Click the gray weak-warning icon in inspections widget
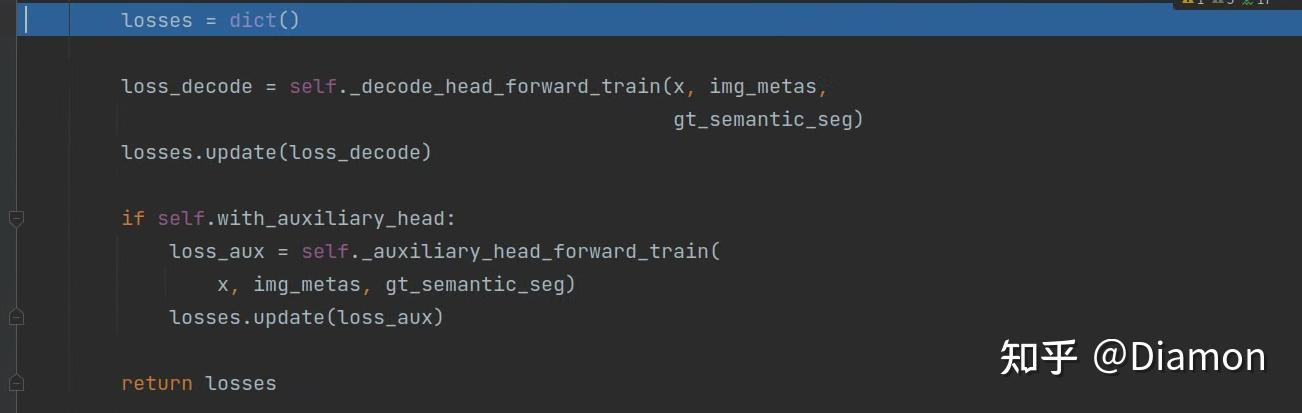Image resolution: width=1302 pixels, height=413 pixels. pos(1216,2)
